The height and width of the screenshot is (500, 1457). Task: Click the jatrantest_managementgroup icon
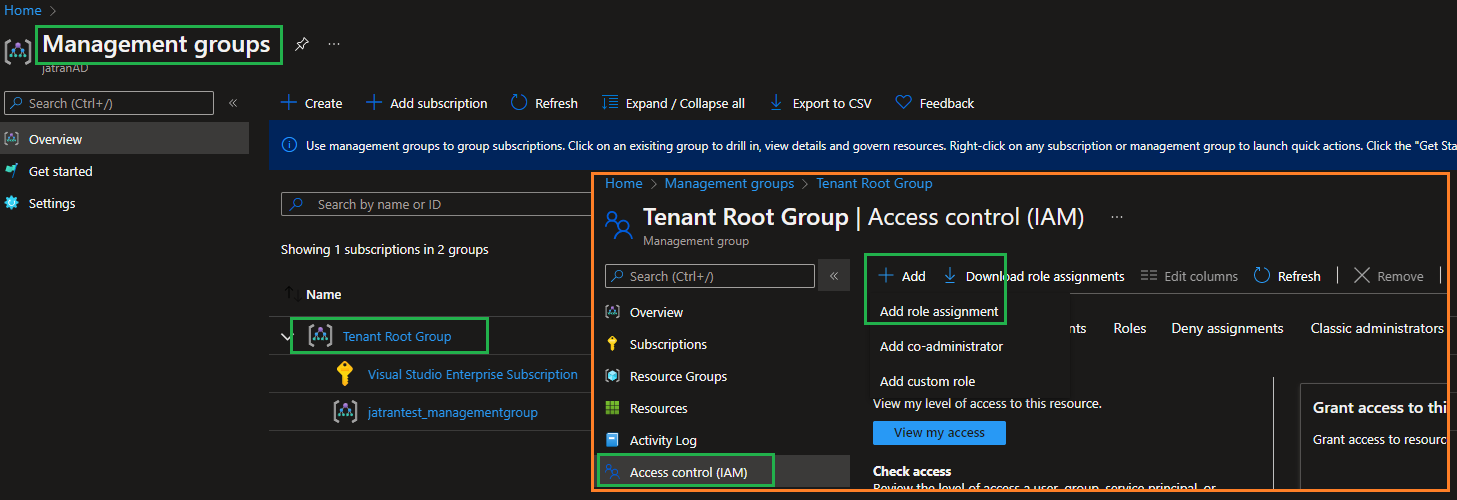coord(345,411)
